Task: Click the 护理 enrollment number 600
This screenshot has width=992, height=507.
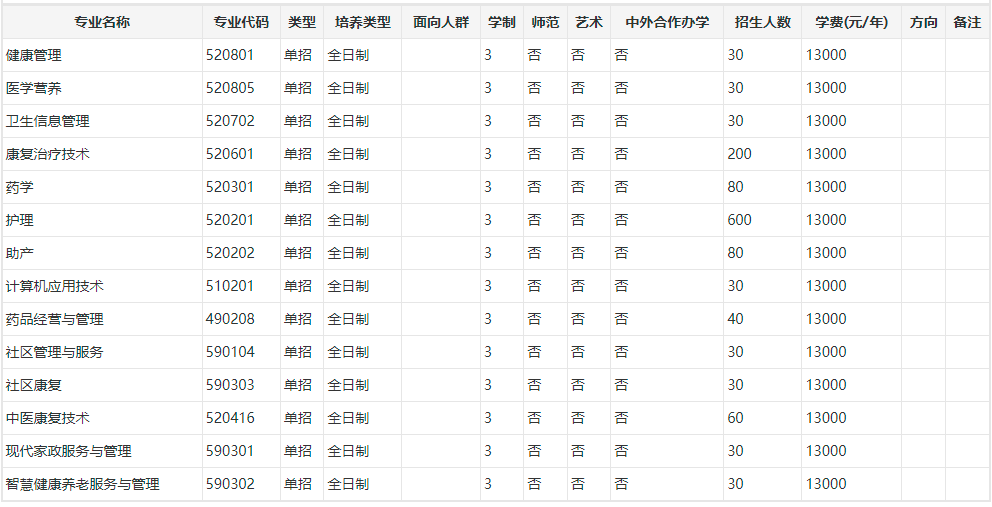Action: [x=739, y=220]
